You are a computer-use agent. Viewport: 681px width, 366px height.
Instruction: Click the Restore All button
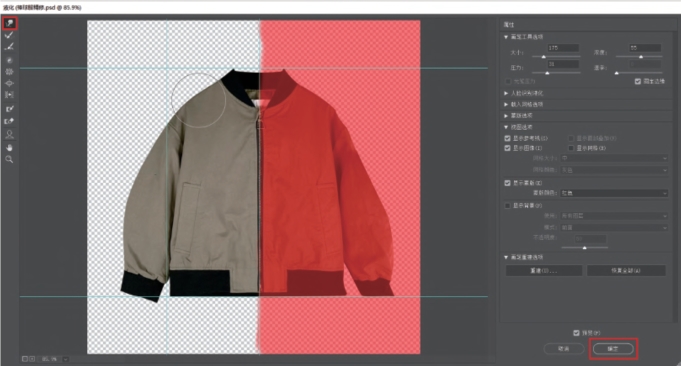coord(626,270)
